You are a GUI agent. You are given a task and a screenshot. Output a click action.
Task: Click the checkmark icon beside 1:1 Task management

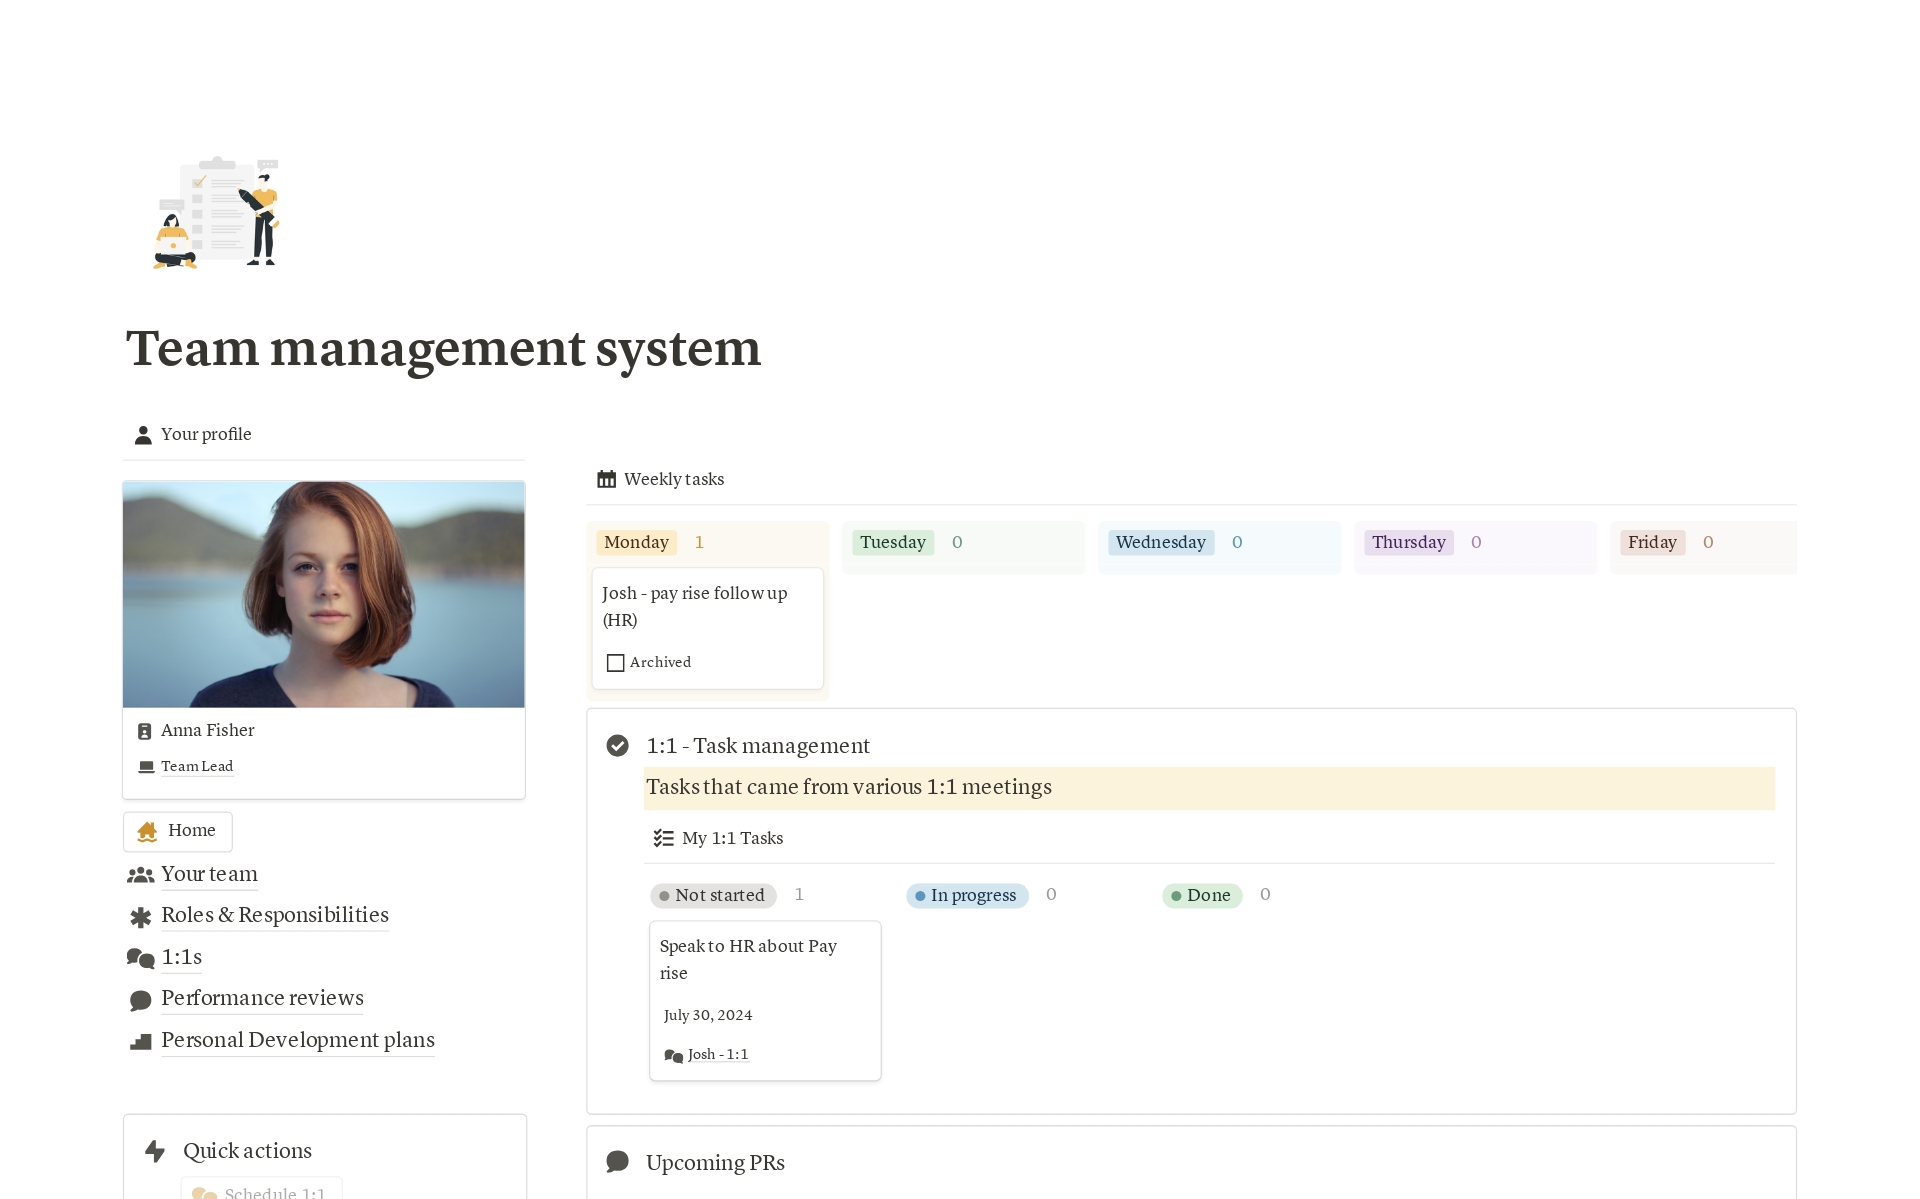618,746
